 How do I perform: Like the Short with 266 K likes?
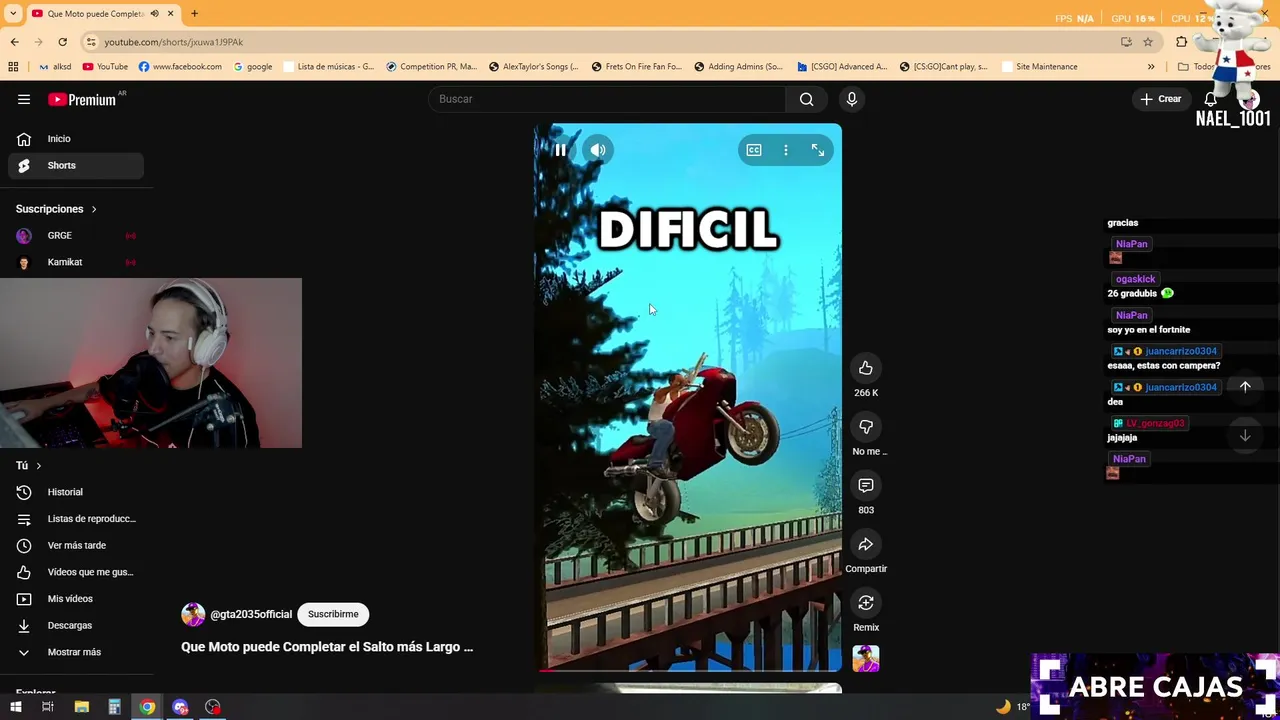tap(866, 368)
